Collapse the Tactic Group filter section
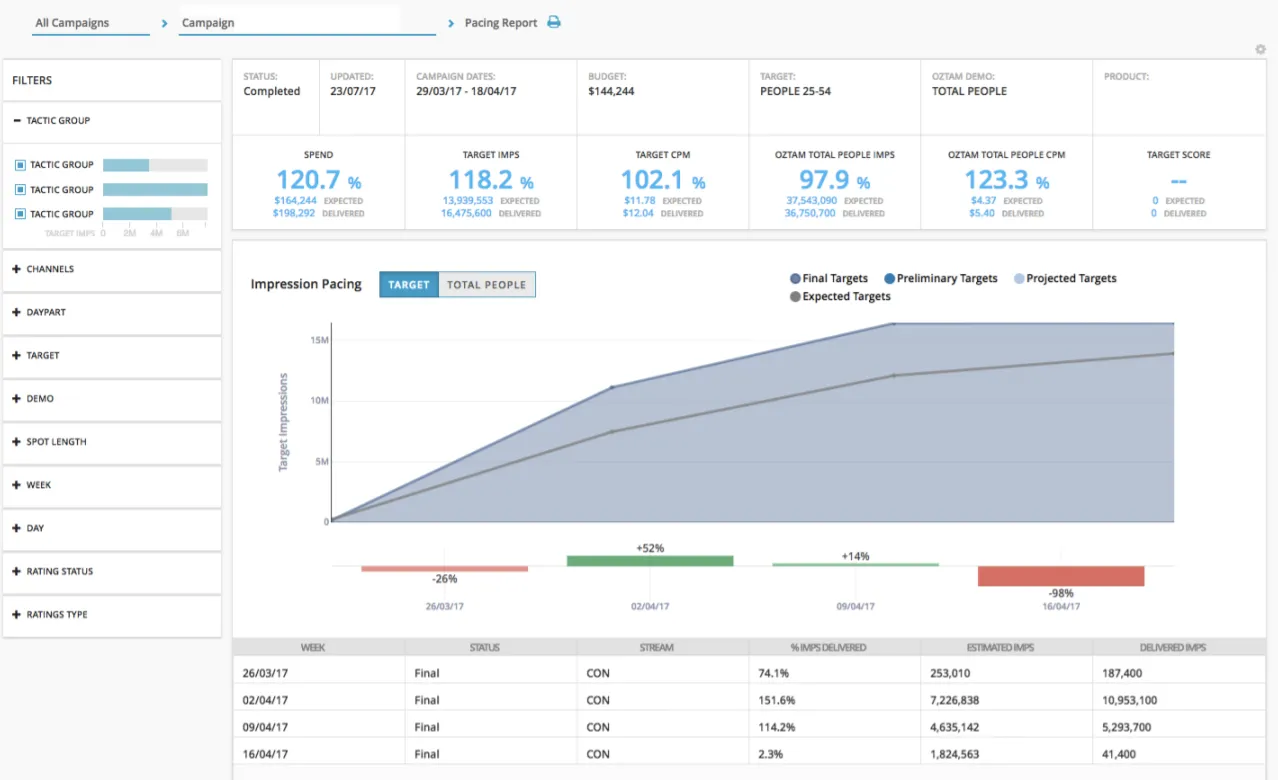The height and width of the screenshot is (780, 1278). [x=17, y=121]
